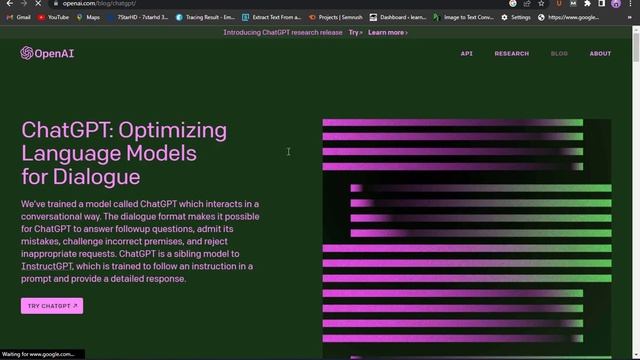Click the browser forward arrow
Viewport: 640px width, 360px height.
pos(24,3)
